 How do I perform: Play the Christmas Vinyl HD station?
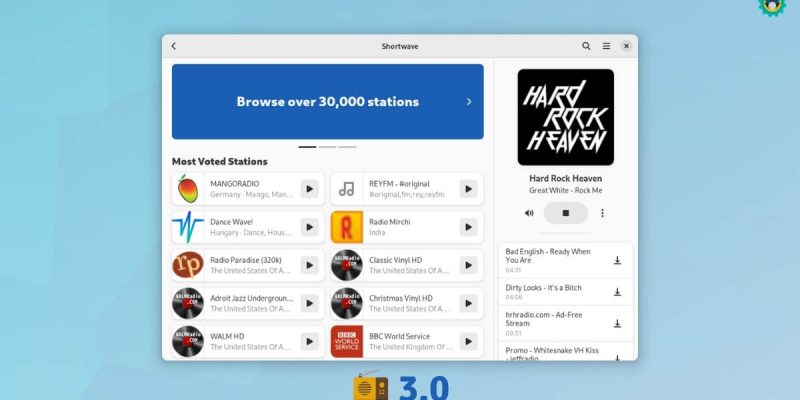[468, 304]
